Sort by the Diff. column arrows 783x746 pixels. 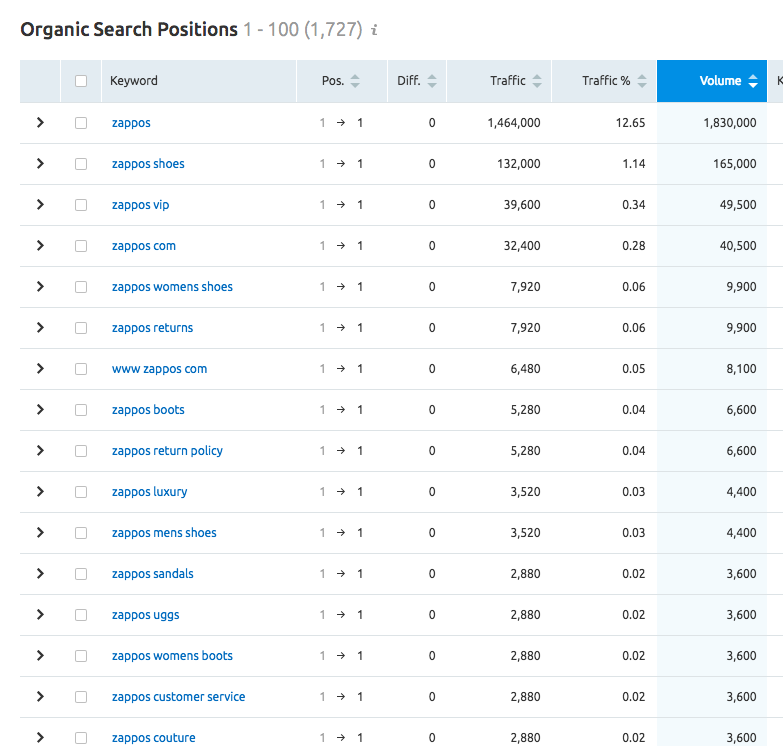coord(432,81)
